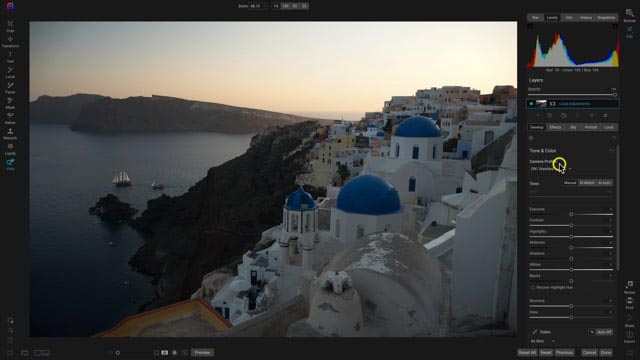Switch to the Local tab in edit panel
Viewport: 640px width, 360px height.
(x=609, y=127)
